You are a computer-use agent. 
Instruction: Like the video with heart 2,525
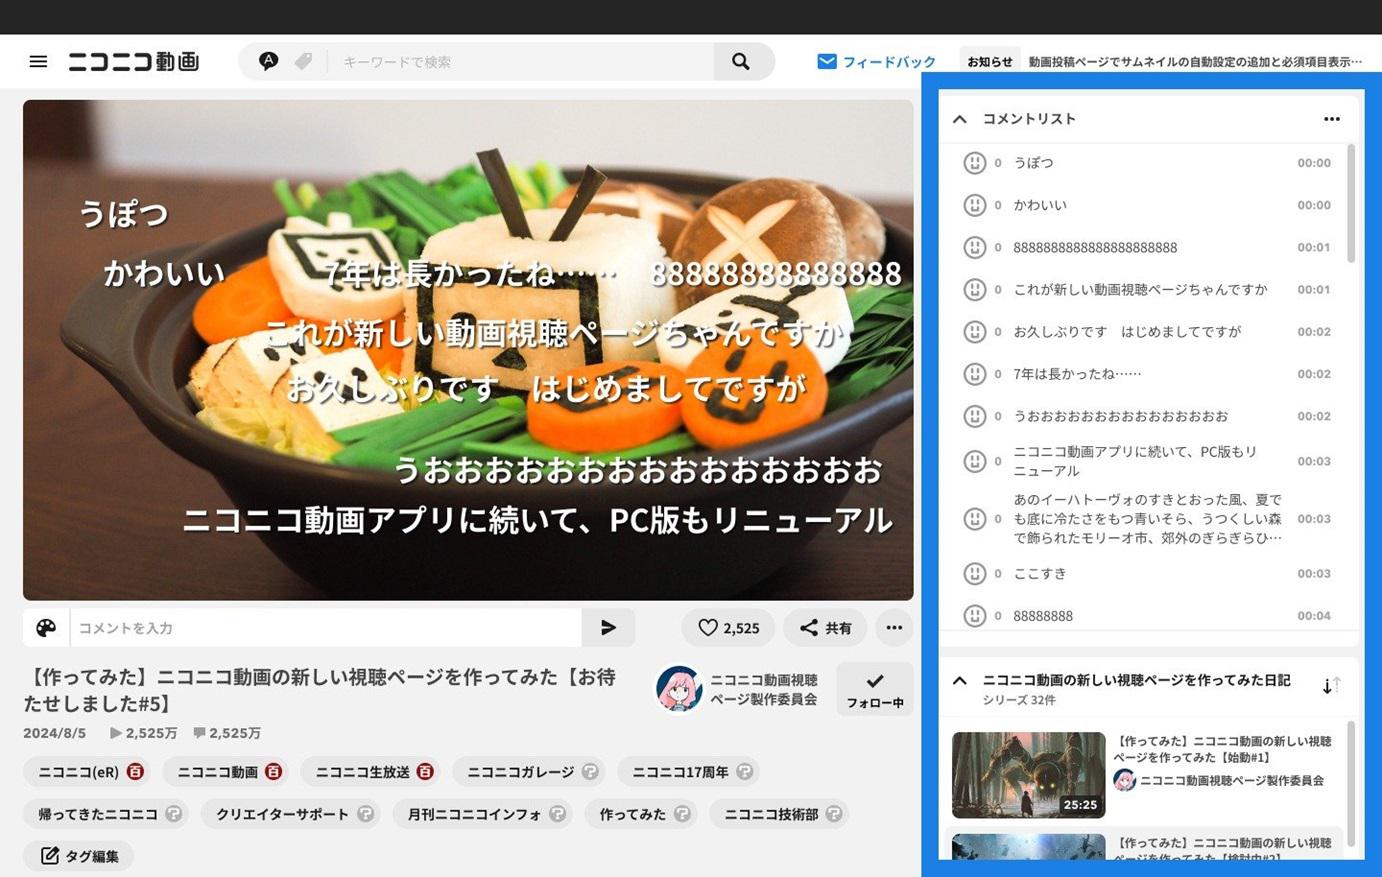(728, 628)
